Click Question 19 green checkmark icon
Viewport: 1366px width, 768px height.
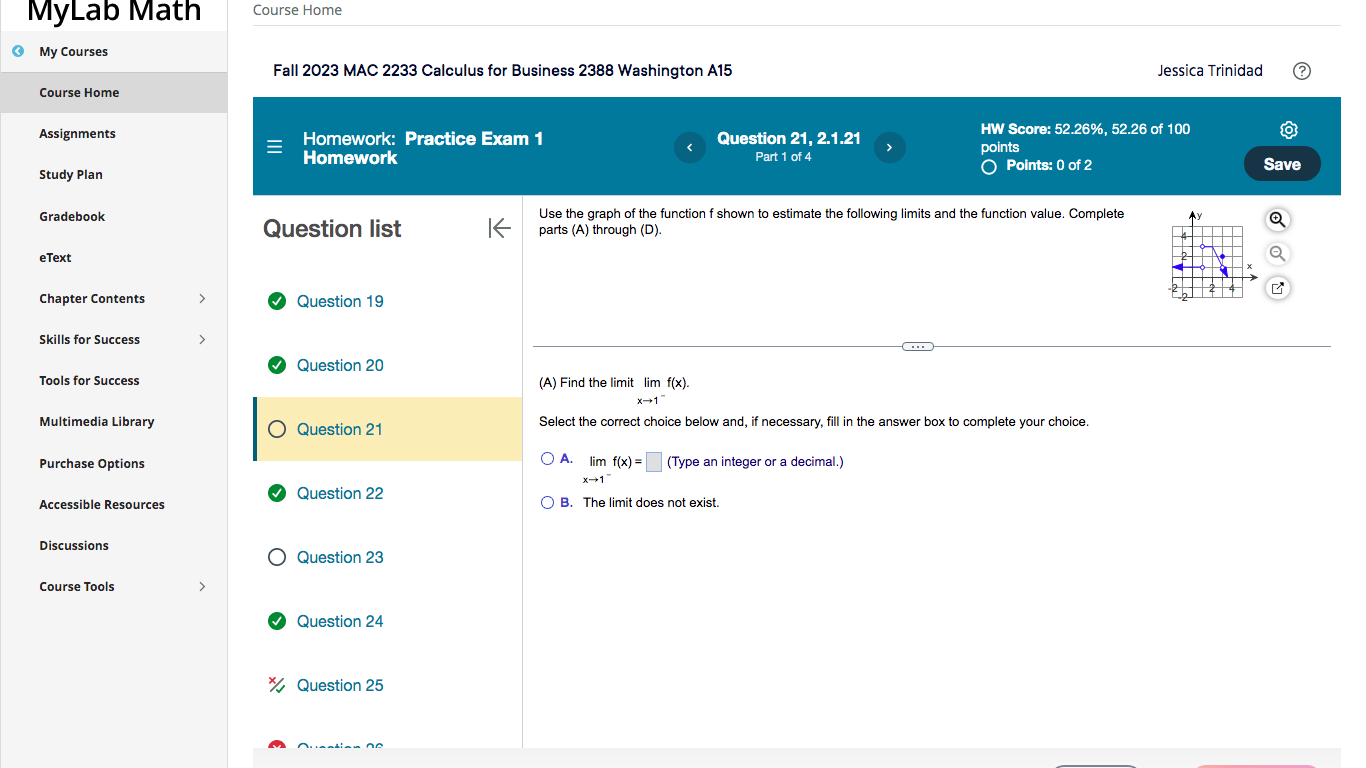(x=277, y=301)
